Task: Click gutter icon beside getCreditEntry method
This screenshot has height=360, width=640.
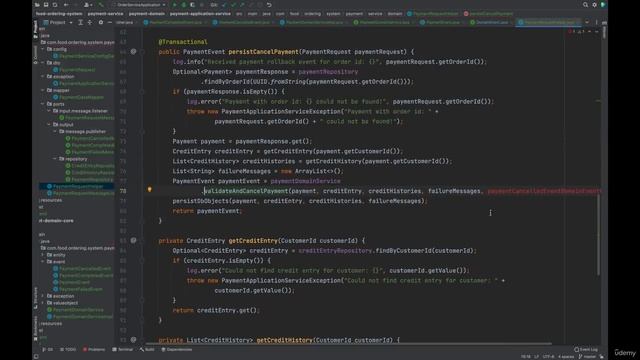Action: tap(133, 240)
